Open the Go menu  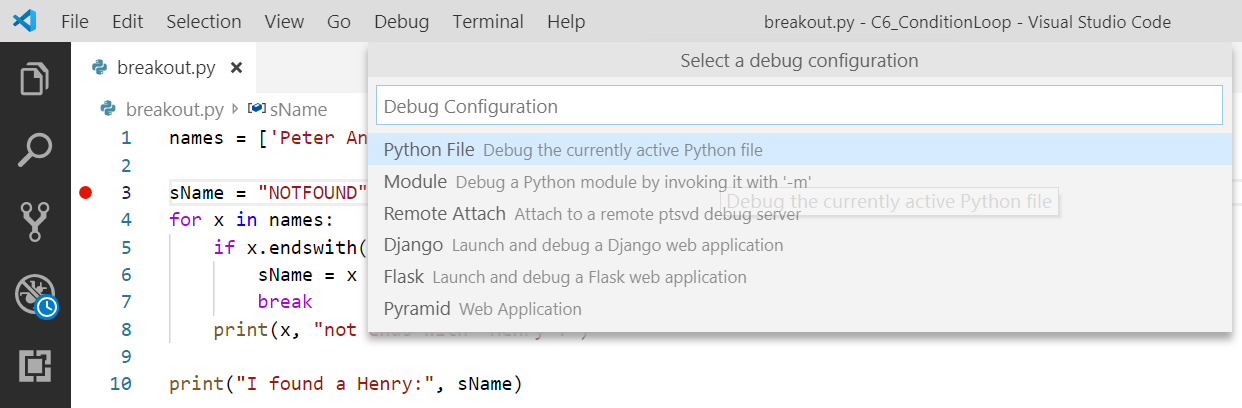point(339,21)
